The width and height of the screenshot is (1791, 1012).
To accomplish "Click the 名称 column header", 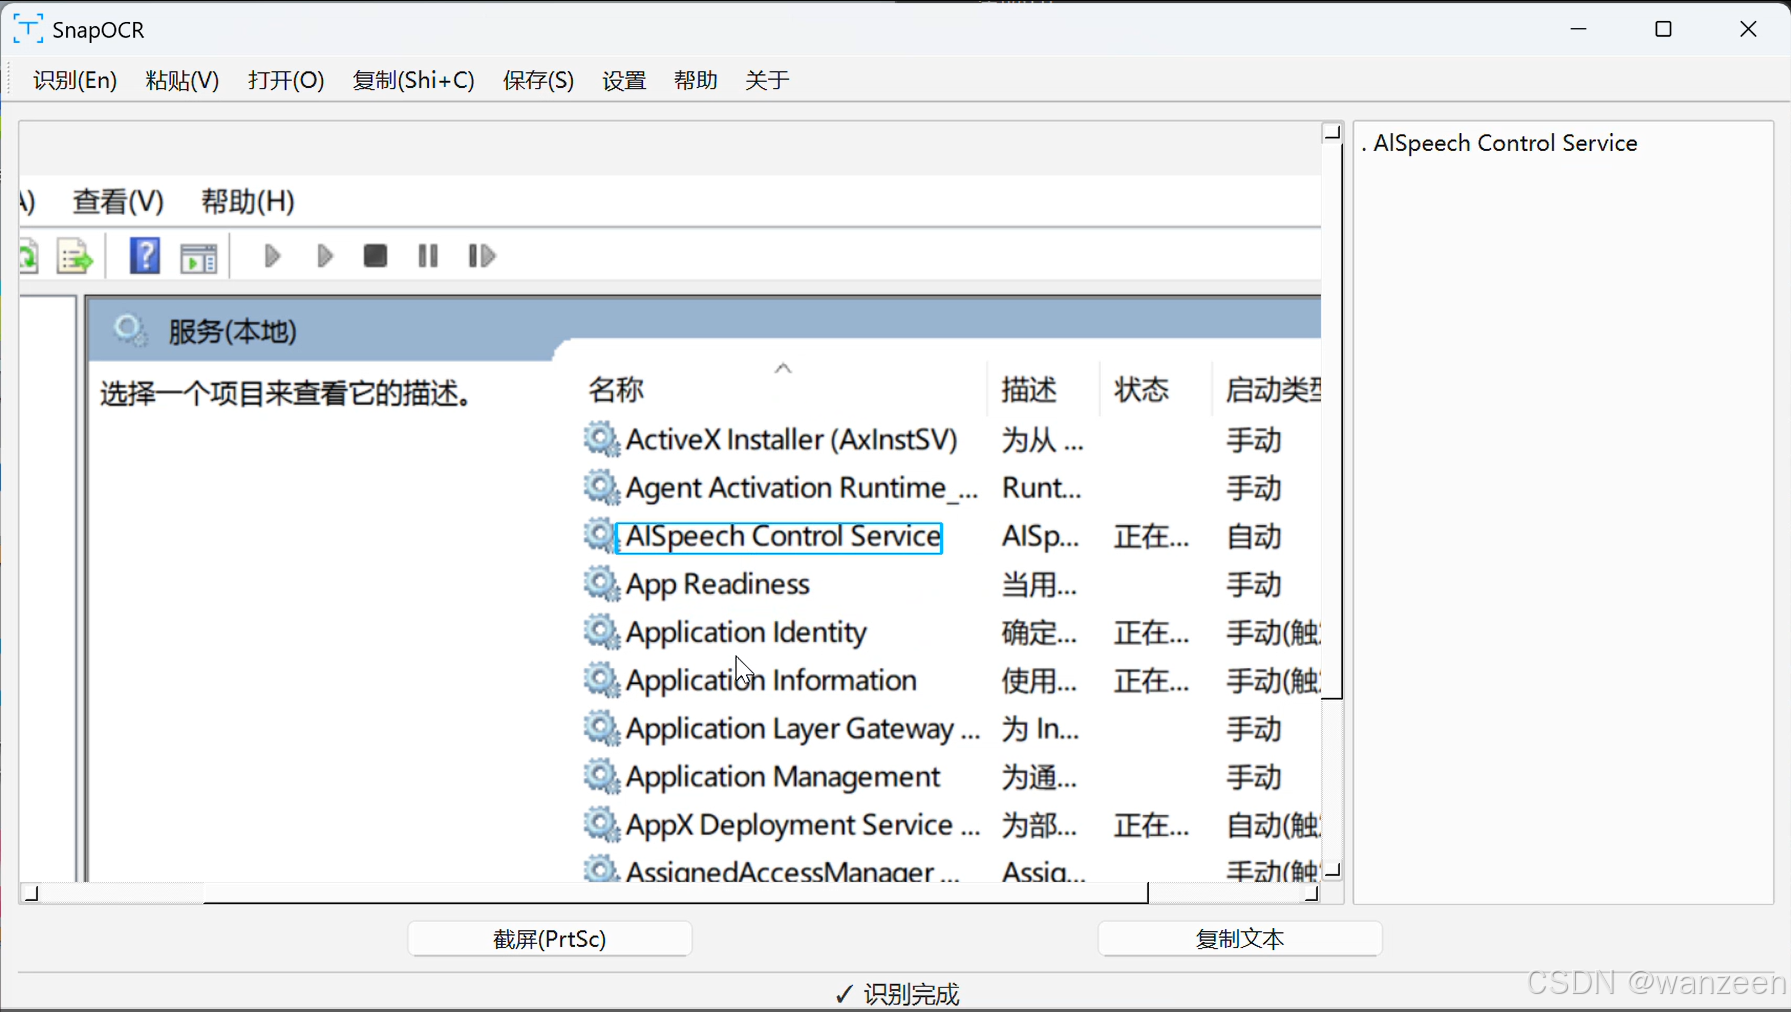I will click(x=616, y=389).
